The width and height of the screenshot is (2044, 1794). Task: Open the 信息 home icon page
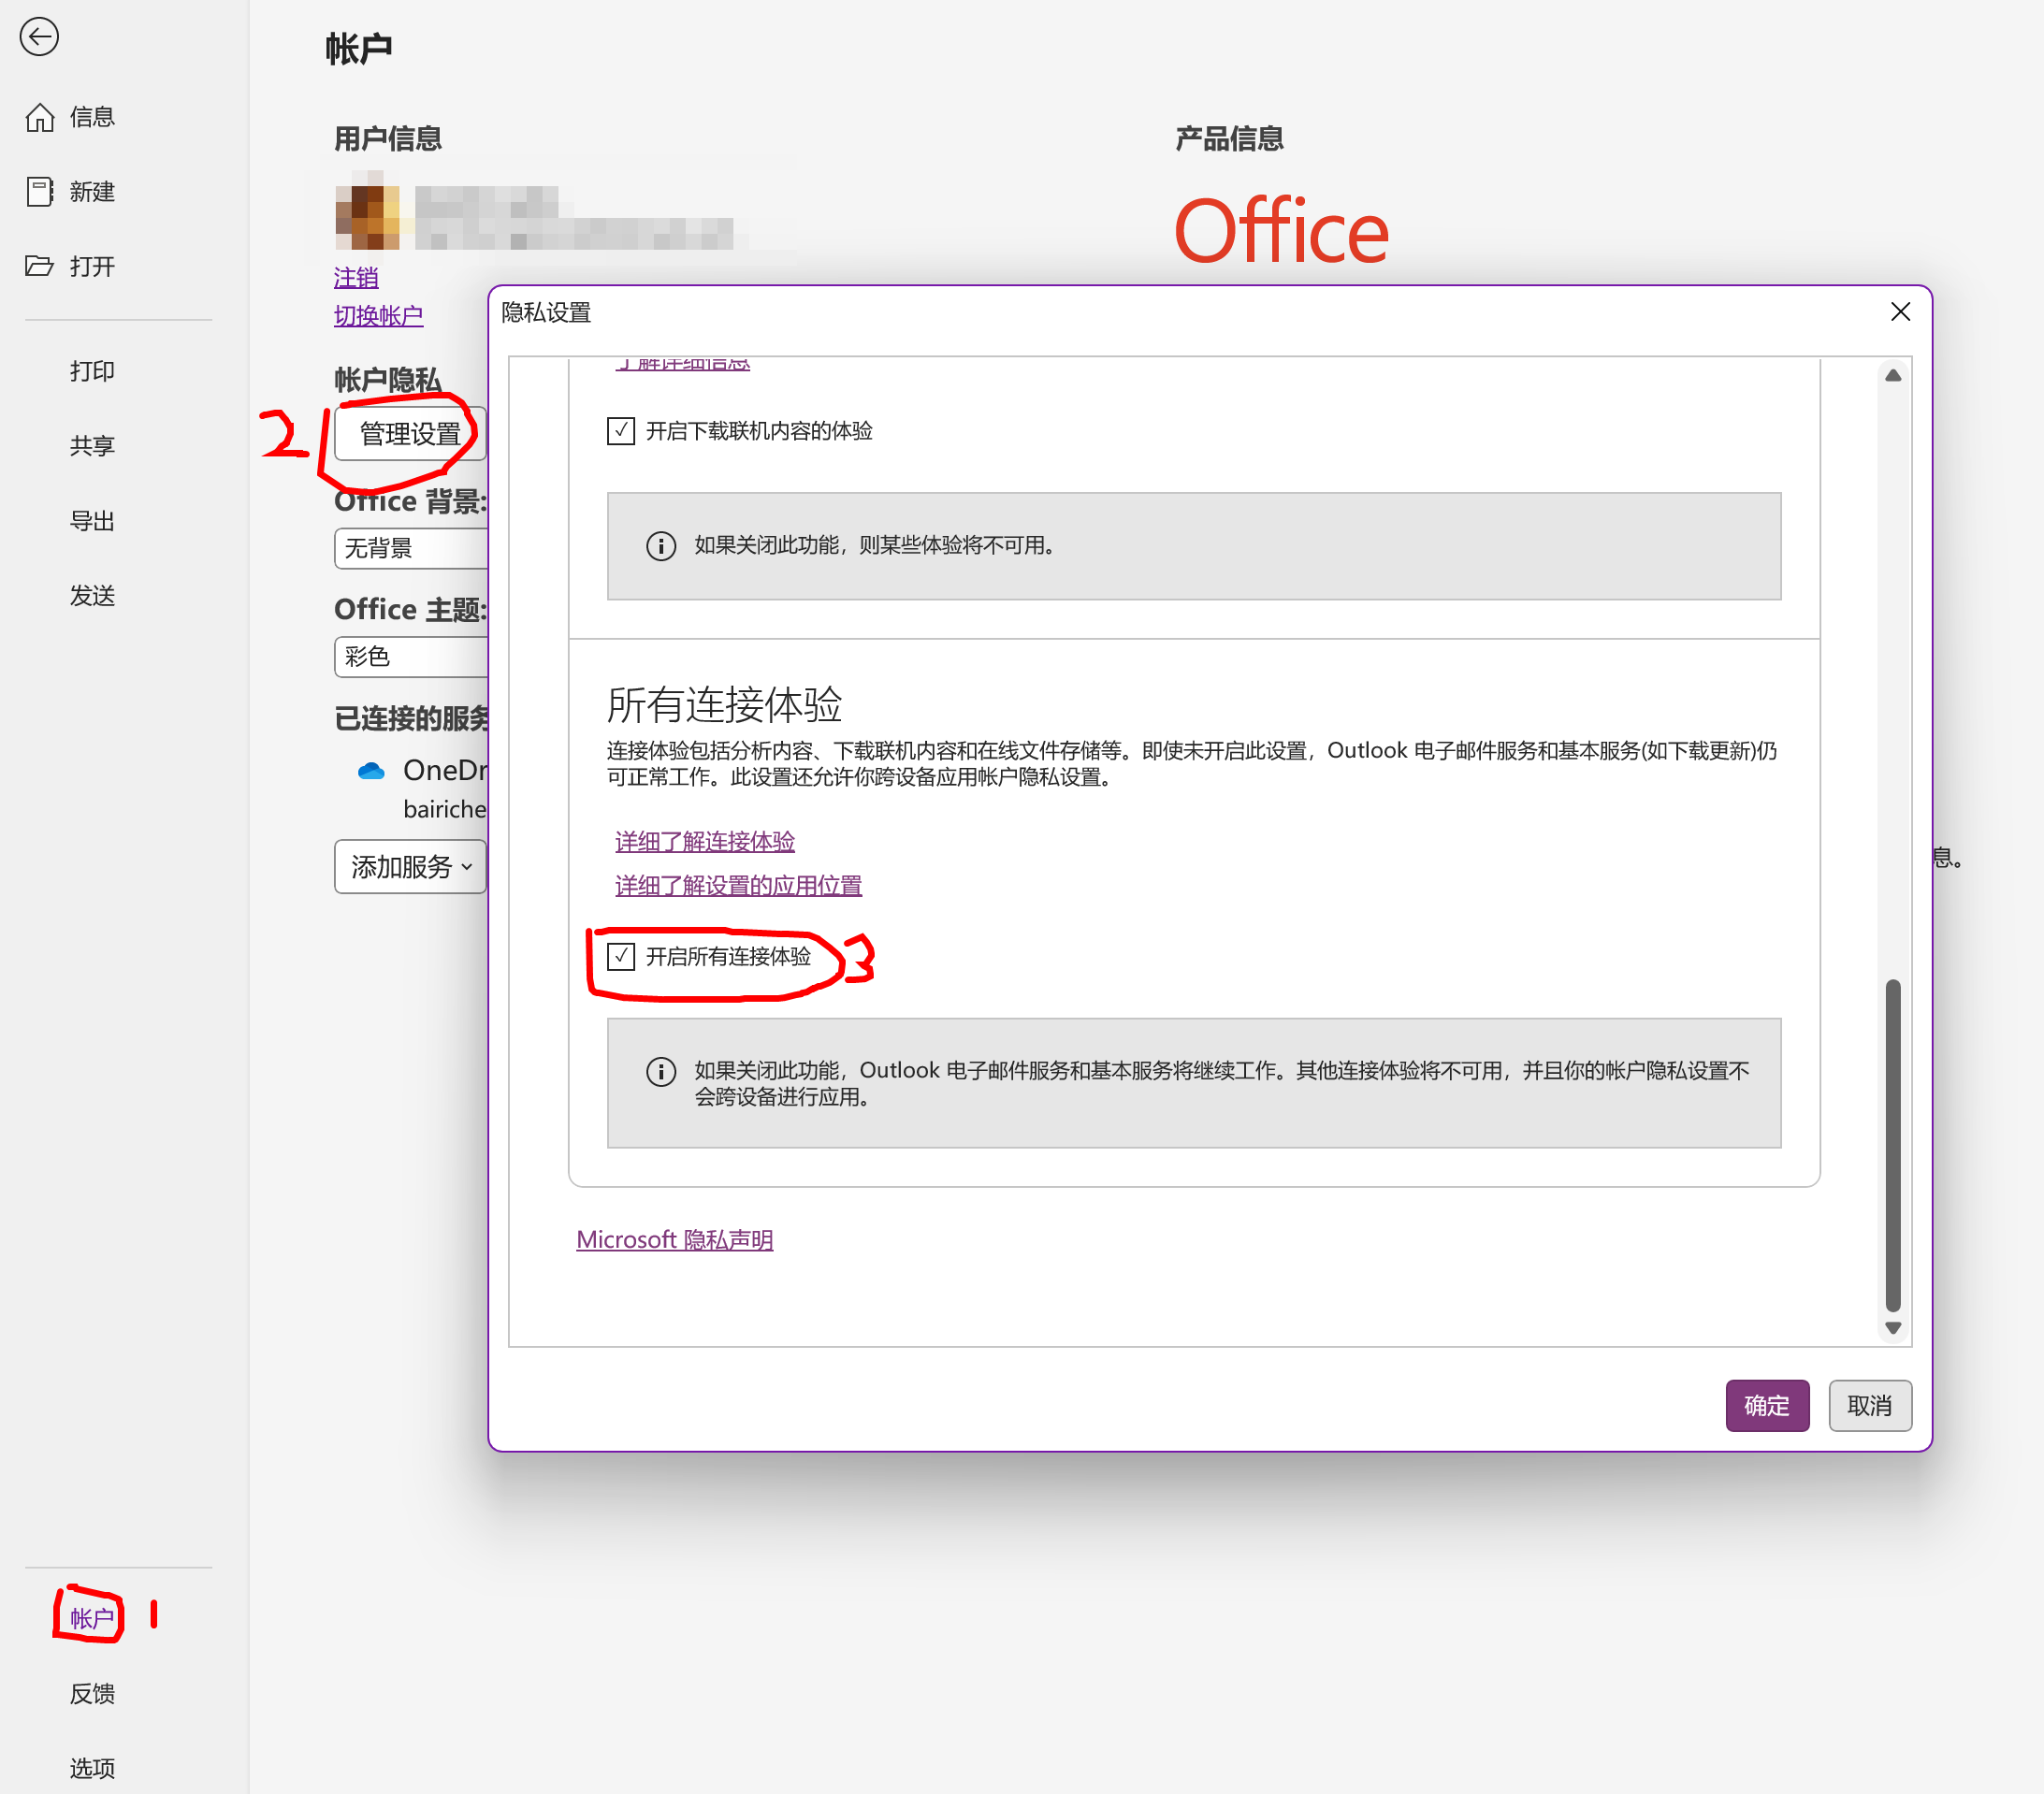coord(40,117)
